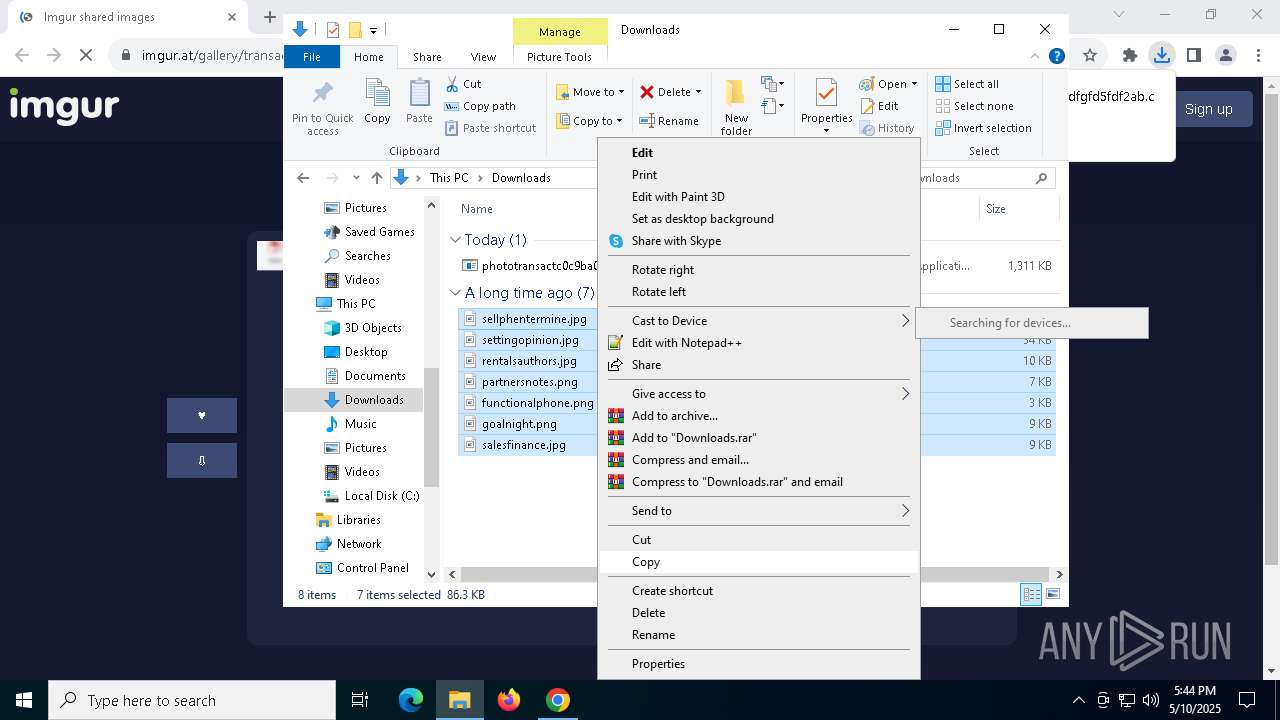This screenshot has height=720, width=1280.
Task: Choose Copy in context menu
Action: [x=758, y=562]
